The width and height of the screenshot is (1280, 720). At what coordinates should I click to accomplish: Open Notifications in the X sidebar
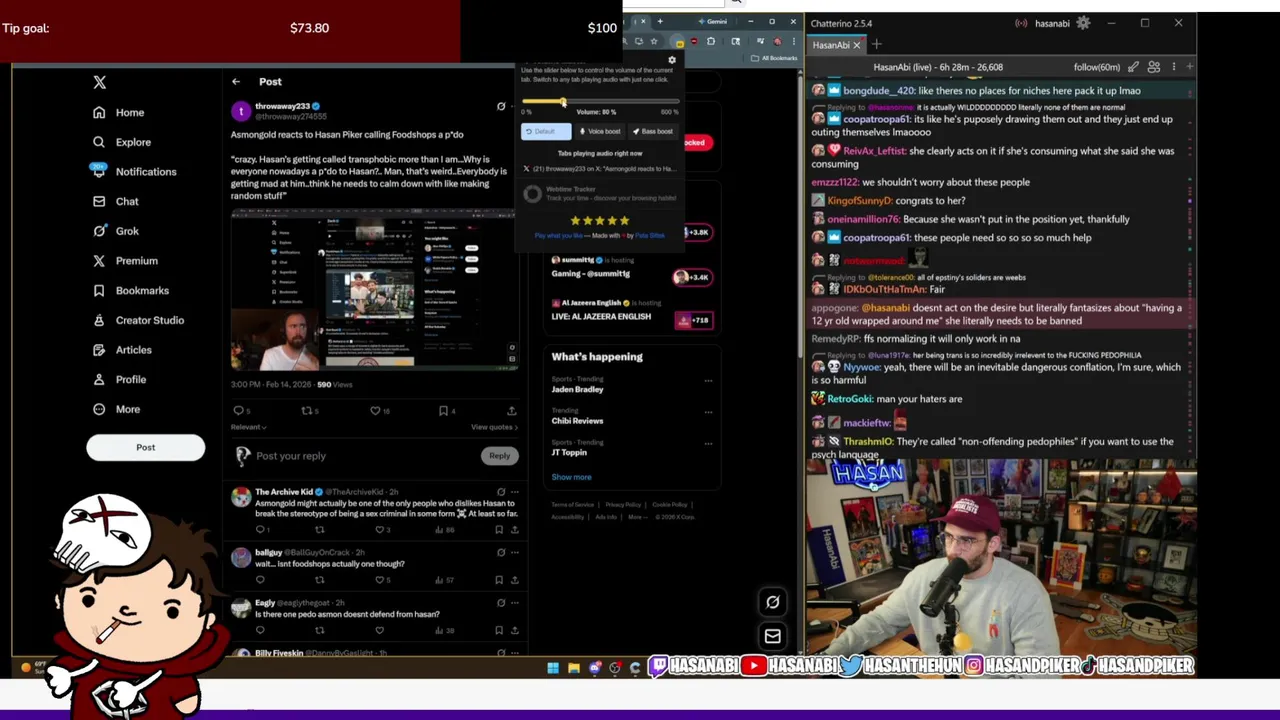[x=134, y=172]
